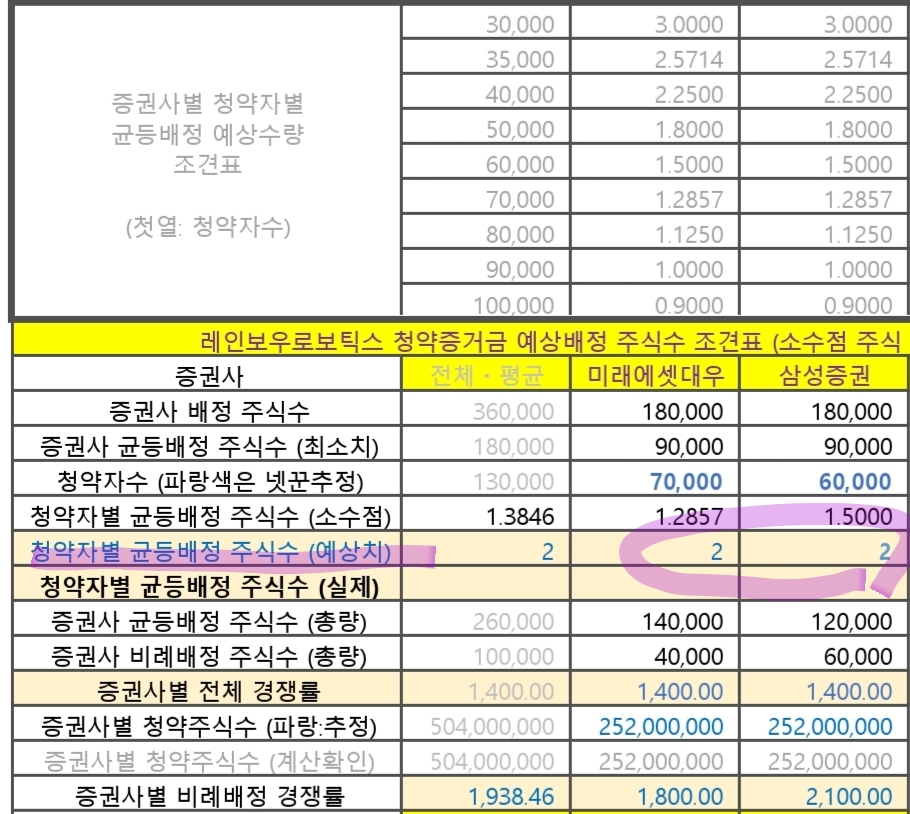Screen dimensions: 910x814
Task: Select the 100,000 cell at the lookup table bottom
Action: pos(485,301)
